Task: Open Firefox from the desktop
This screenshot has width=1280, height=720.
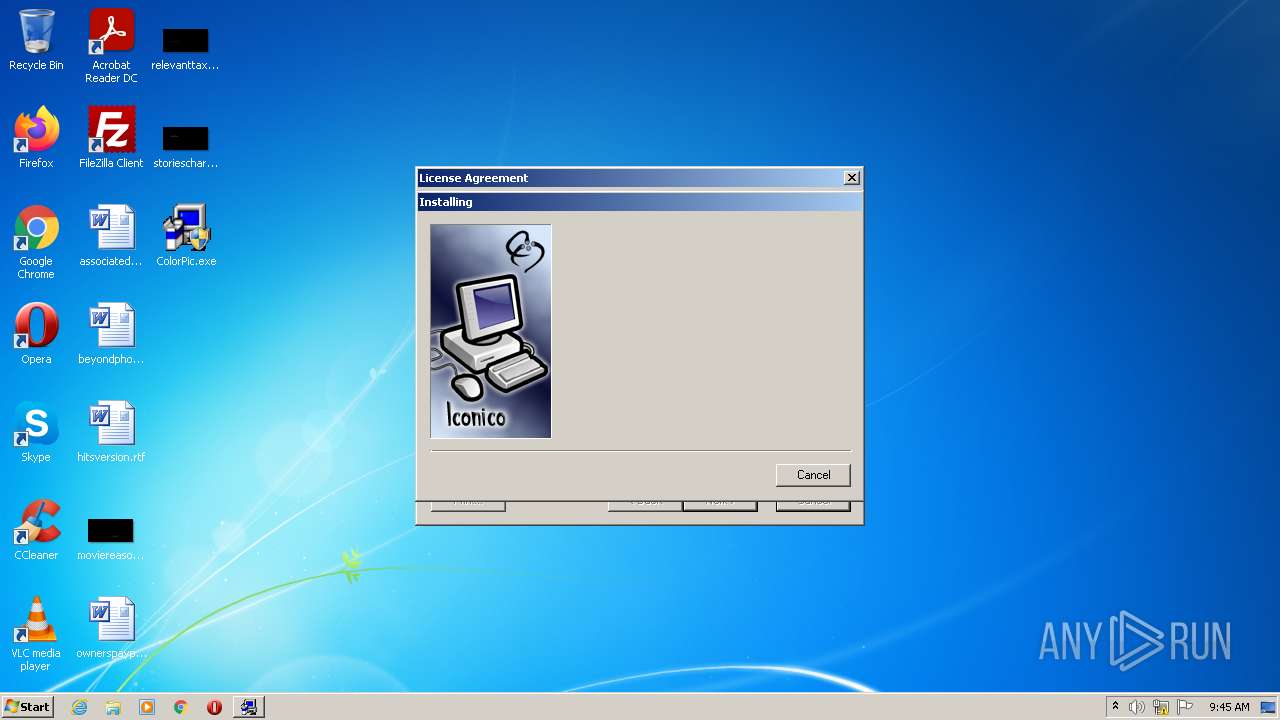Action: click(36, 138)
